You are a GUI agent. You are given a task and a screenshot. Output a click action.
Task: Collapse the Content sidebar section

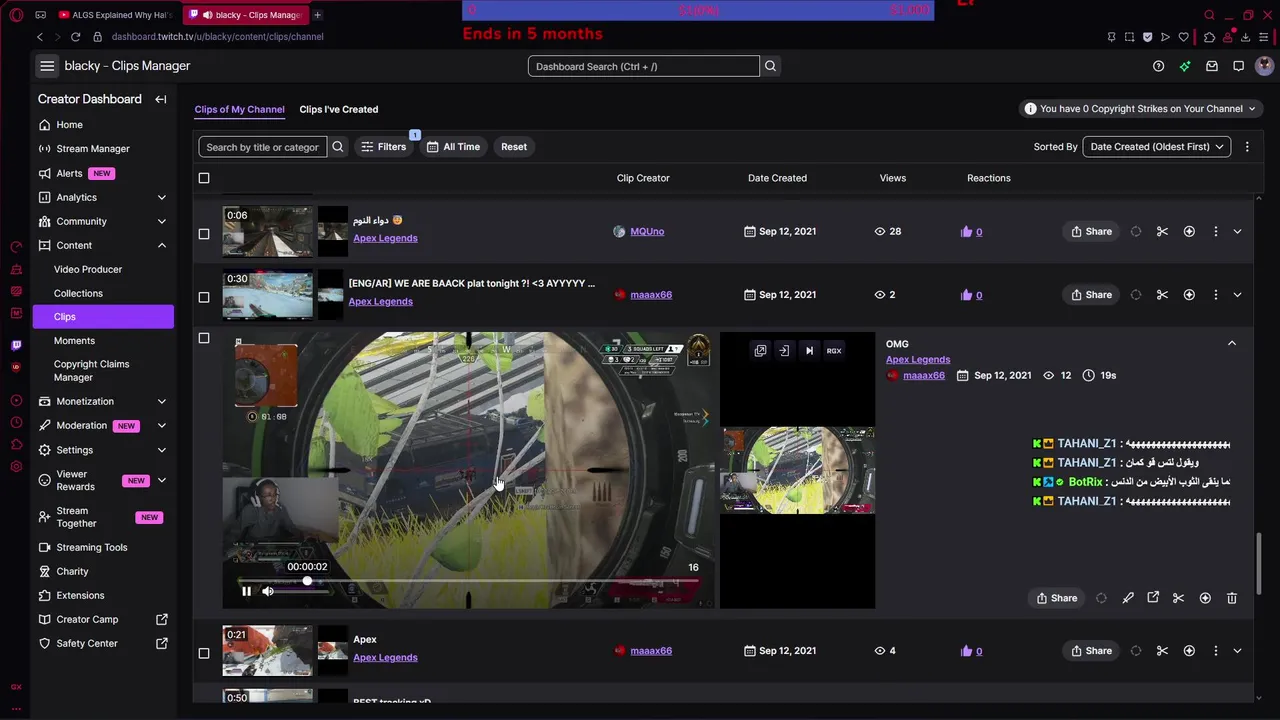[x=162, y=245]
